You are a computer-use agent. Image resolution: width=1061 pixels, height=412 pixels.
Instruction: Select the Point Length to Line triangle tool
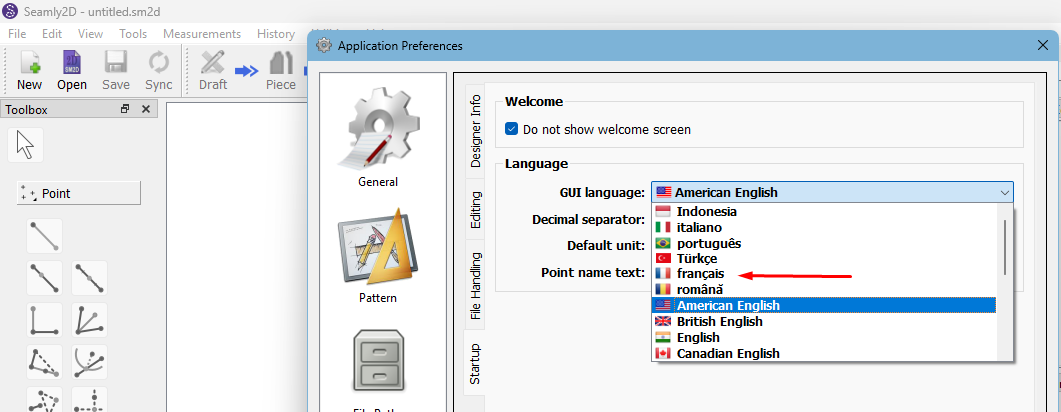point(44,362)
